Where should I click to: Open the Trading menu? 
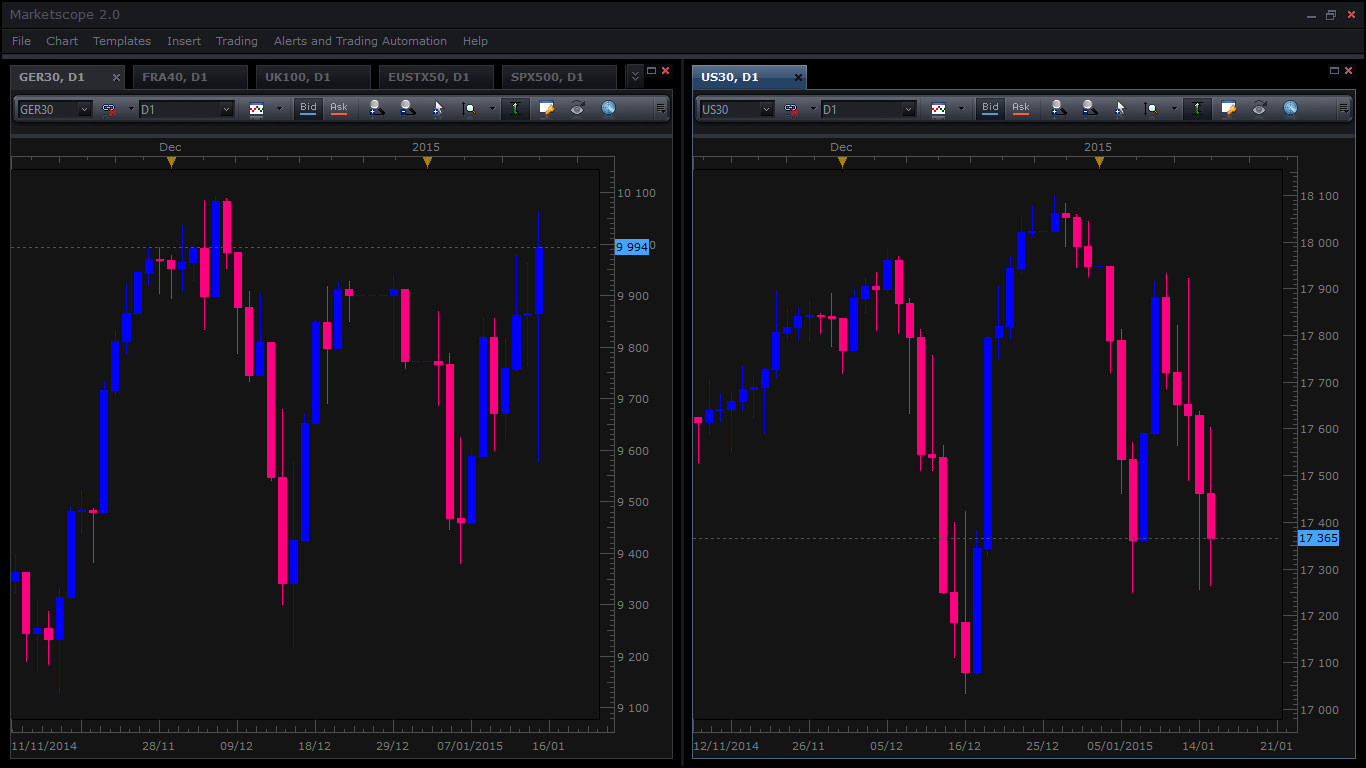pos(237,41)
